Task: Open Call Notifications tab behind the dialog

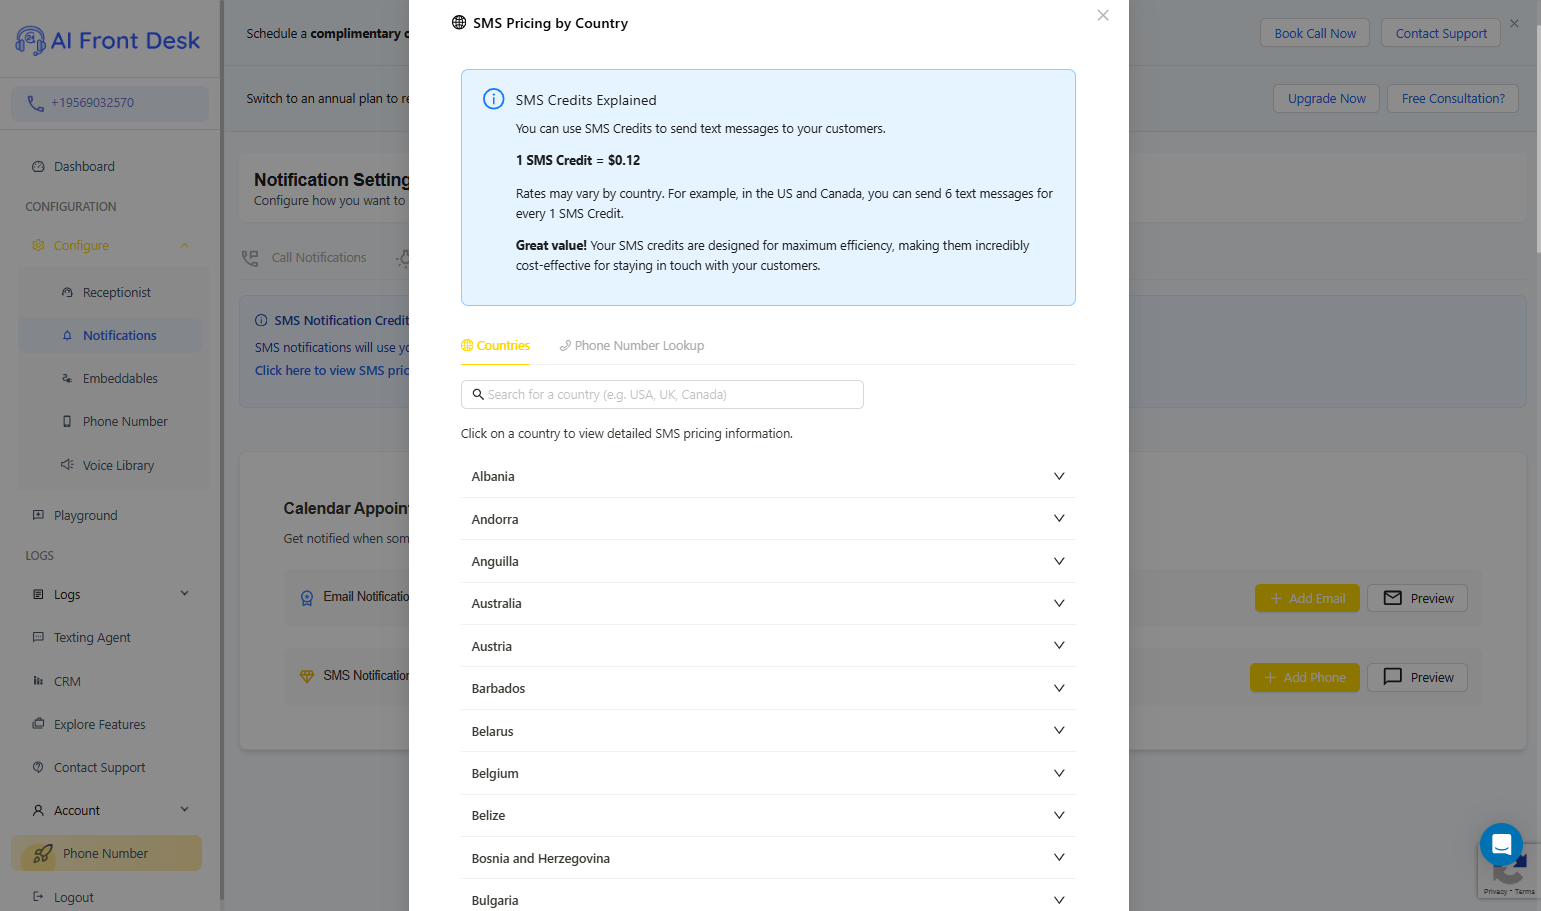Action: coord(304,258)
